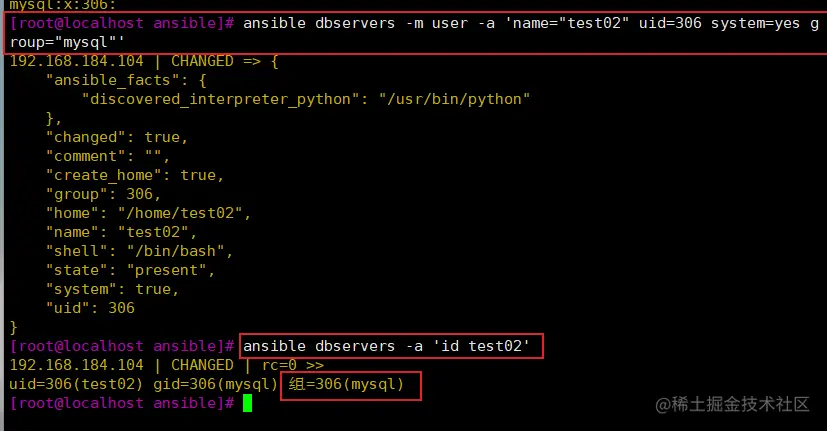Image resolution: width=827 pixels, height=431 pixels.
Task: Click 组=306(mysql) output text
Action: pos(346,384)
